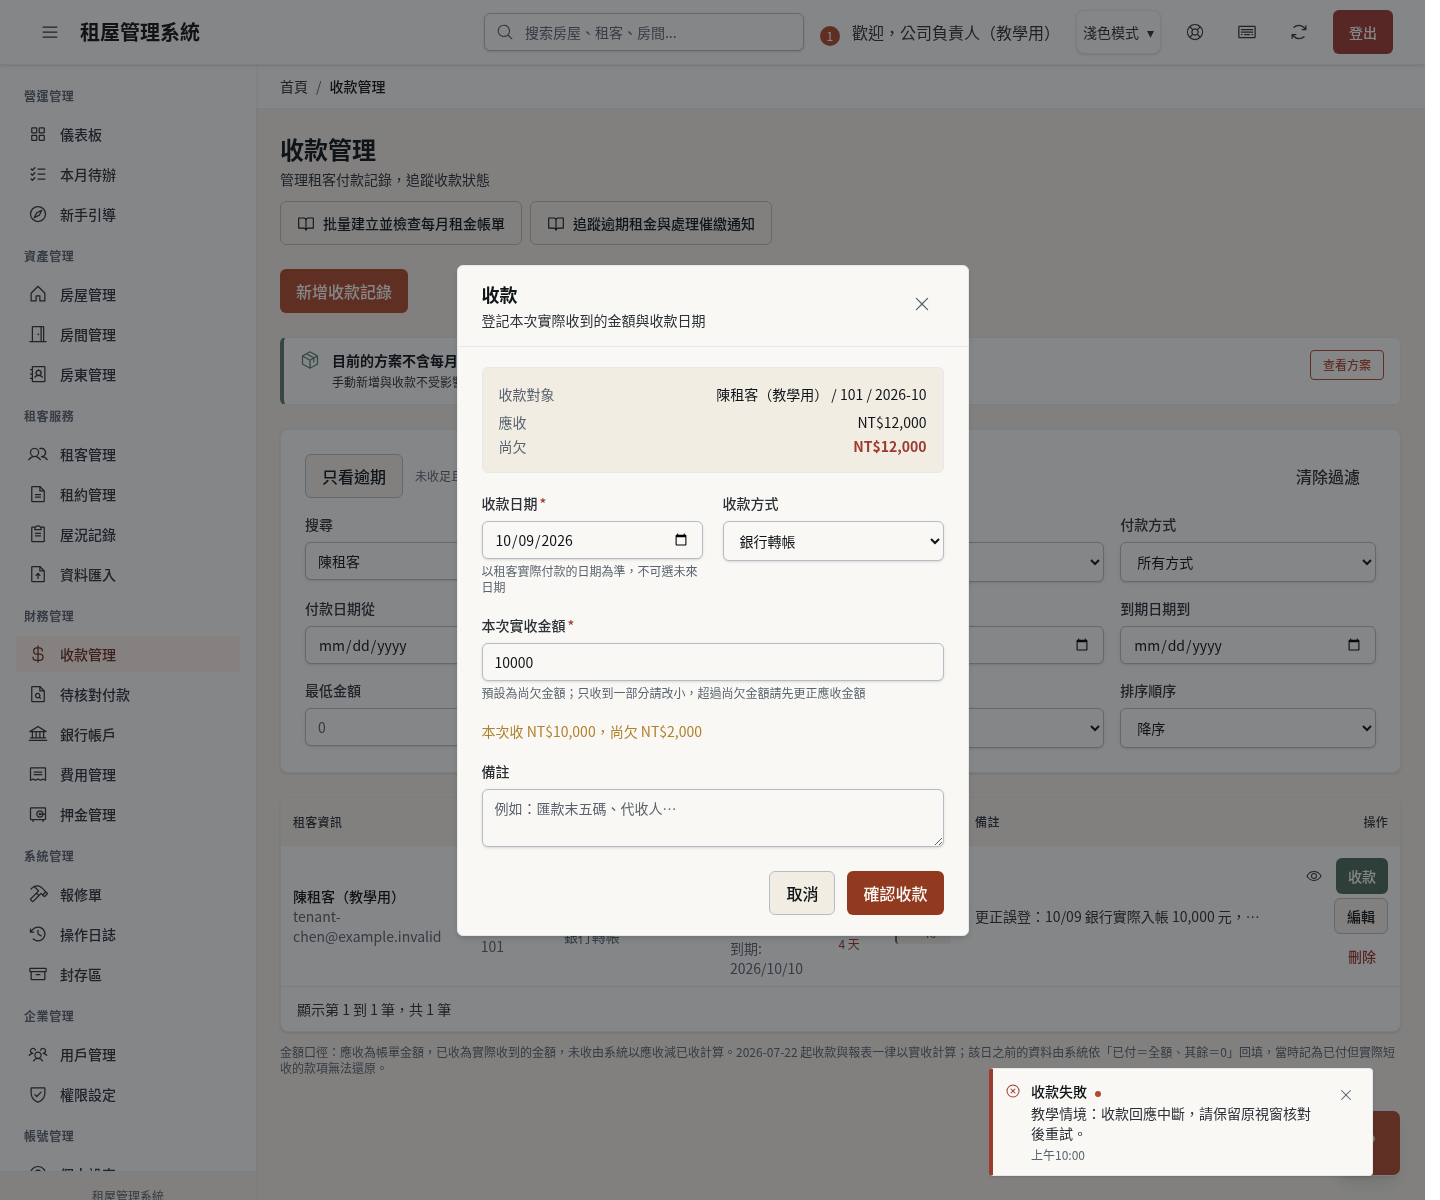The height and width of the screenshot is (1200, 1440).
Task: Open the 收款方式 dropdown
Action: click(x=833, y=541)
